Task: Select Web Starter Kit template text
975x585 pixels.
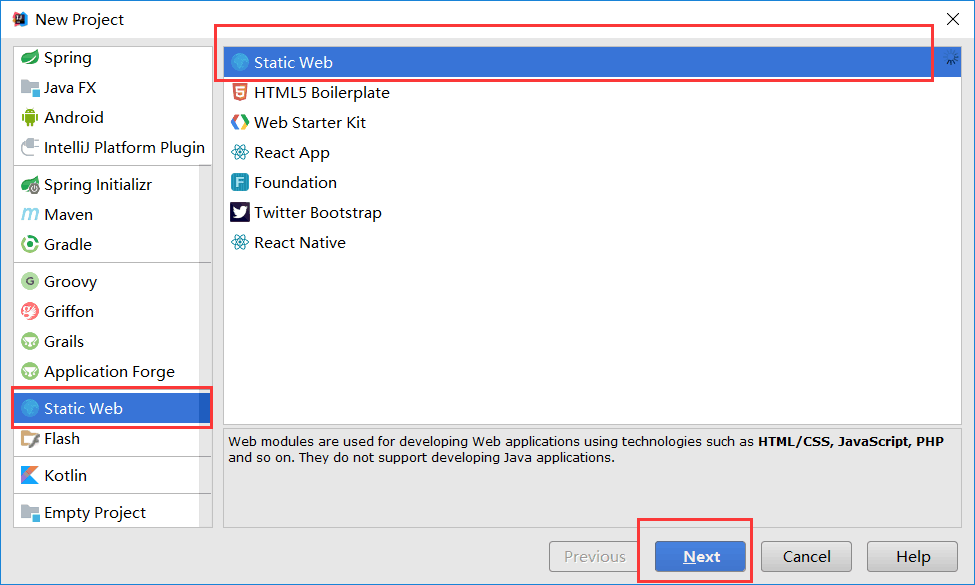Action: tap(310, 122)
